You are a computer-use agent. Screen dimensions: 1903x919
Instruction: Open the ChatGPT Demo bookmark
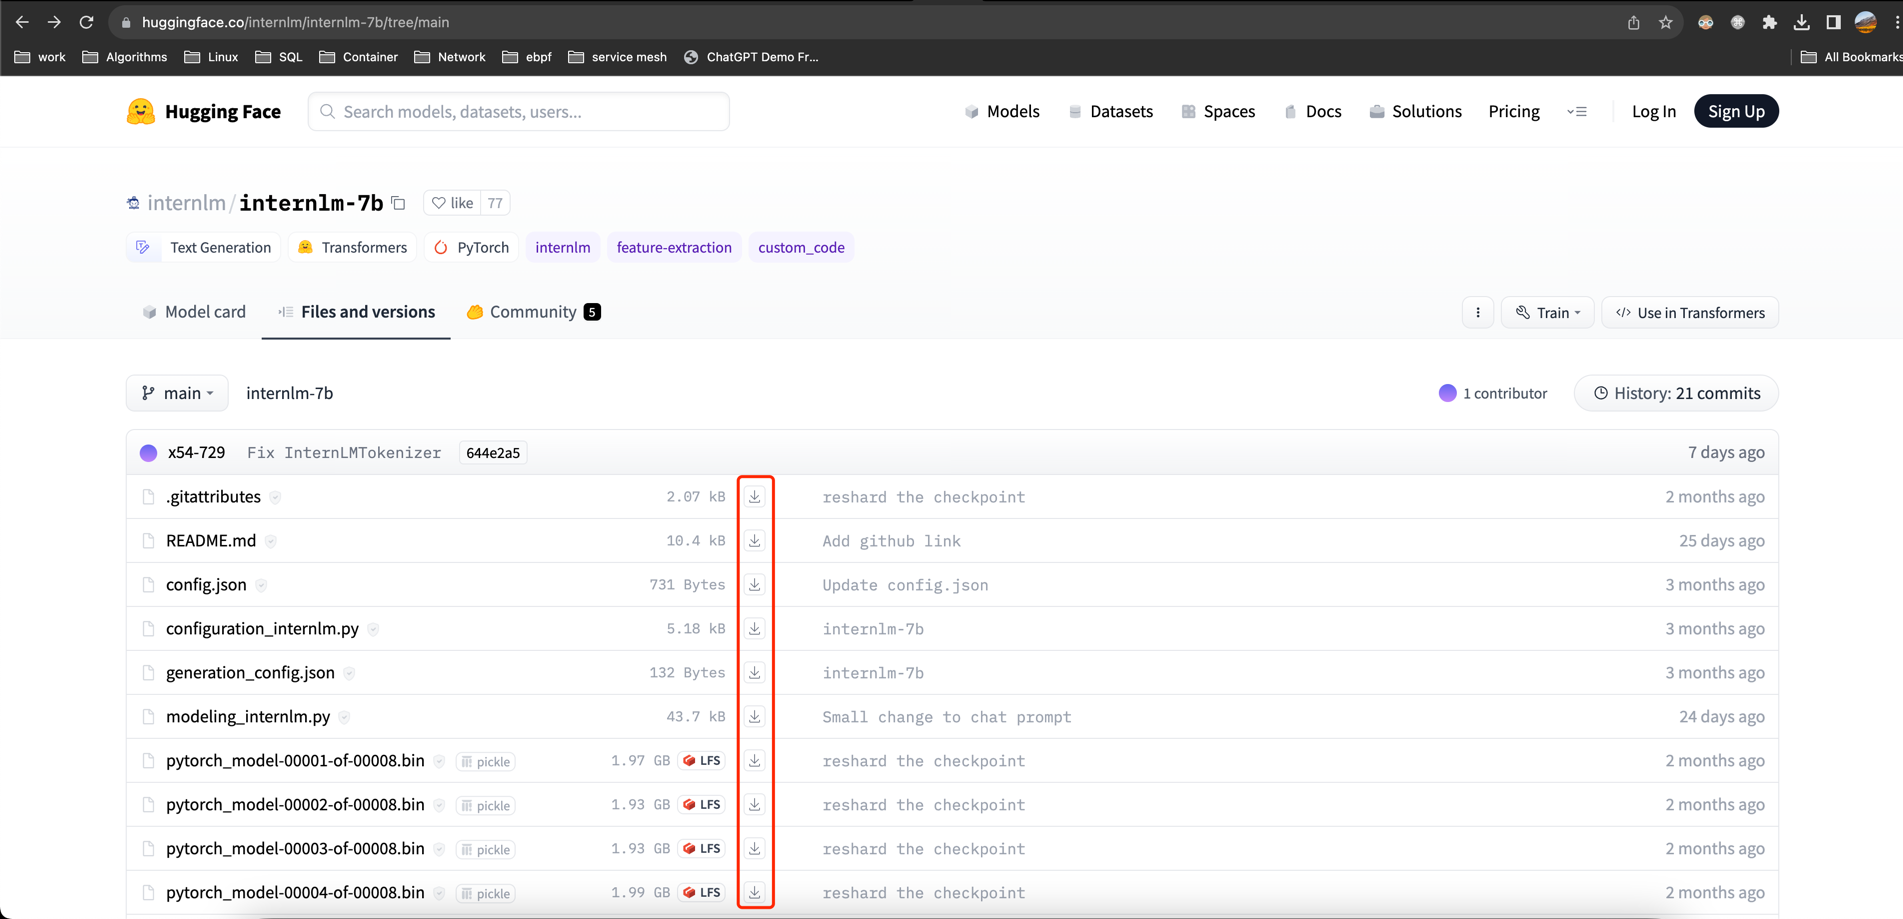pos(751,57)
